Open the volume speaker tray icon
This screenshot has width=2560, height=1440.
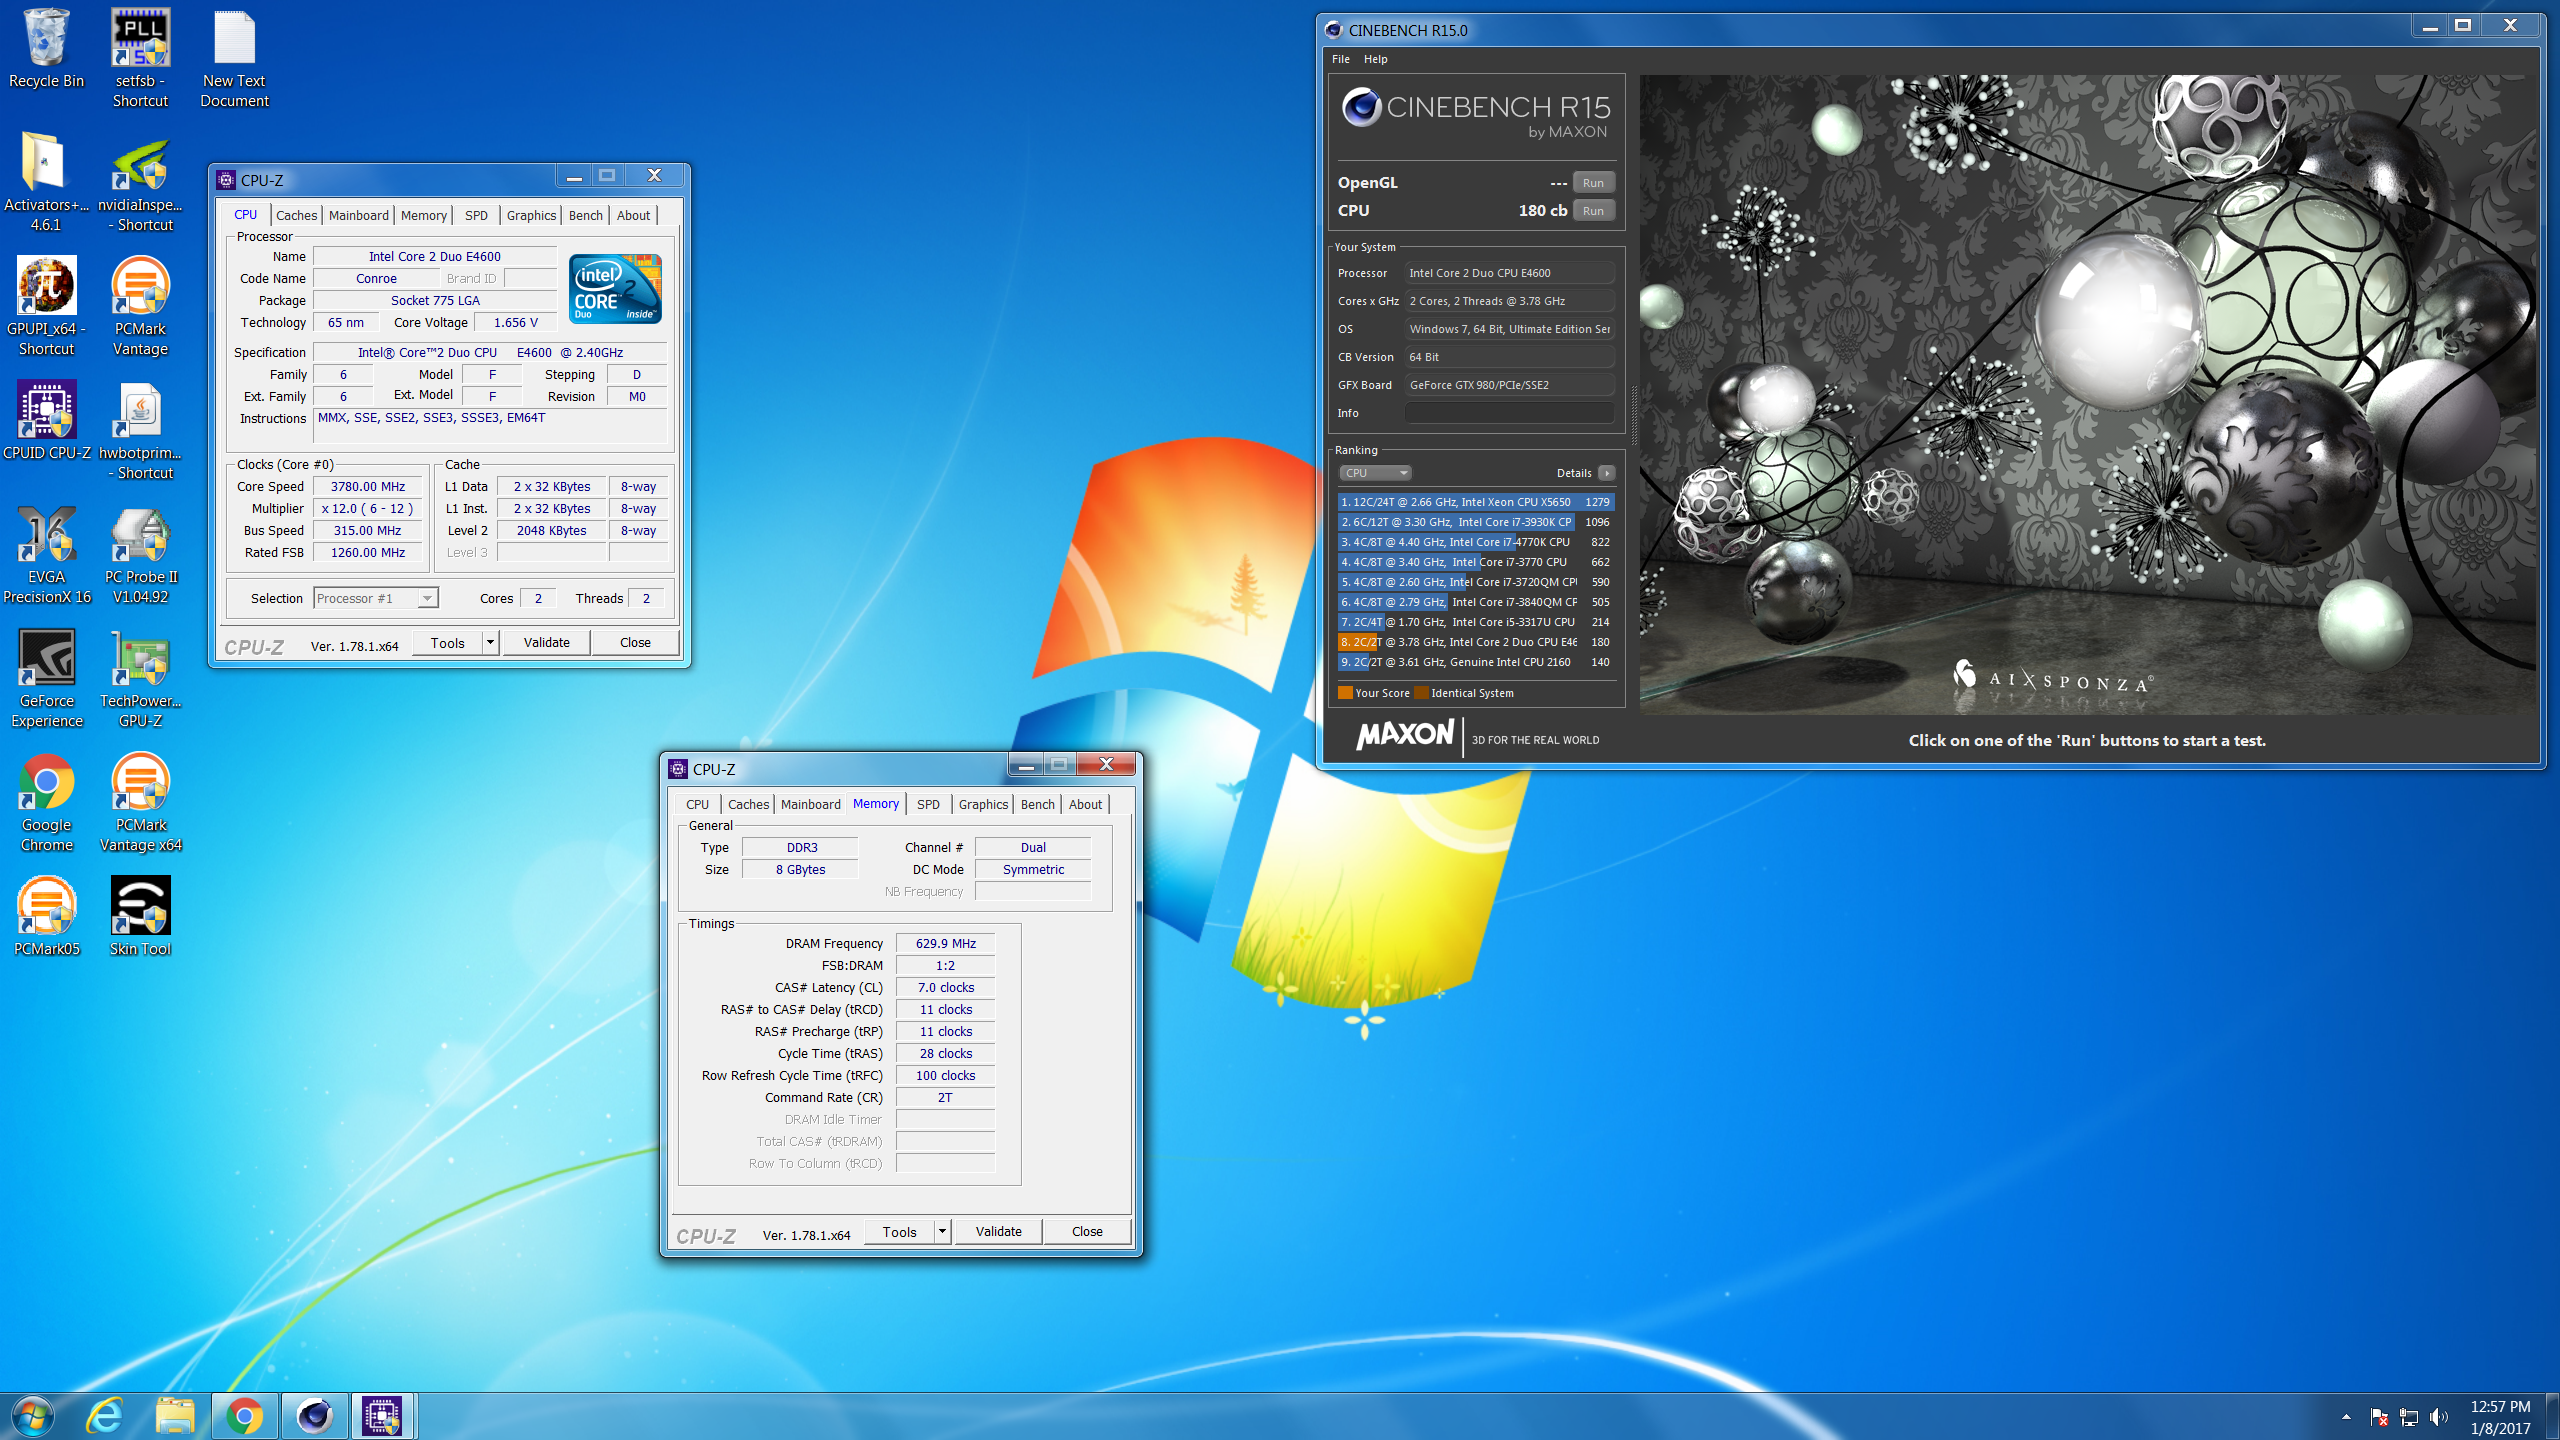coord(2439,1417)
